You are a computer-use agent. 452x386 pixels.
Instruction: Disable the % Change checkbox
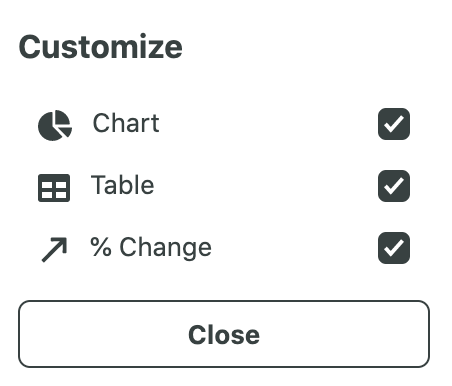394,248
